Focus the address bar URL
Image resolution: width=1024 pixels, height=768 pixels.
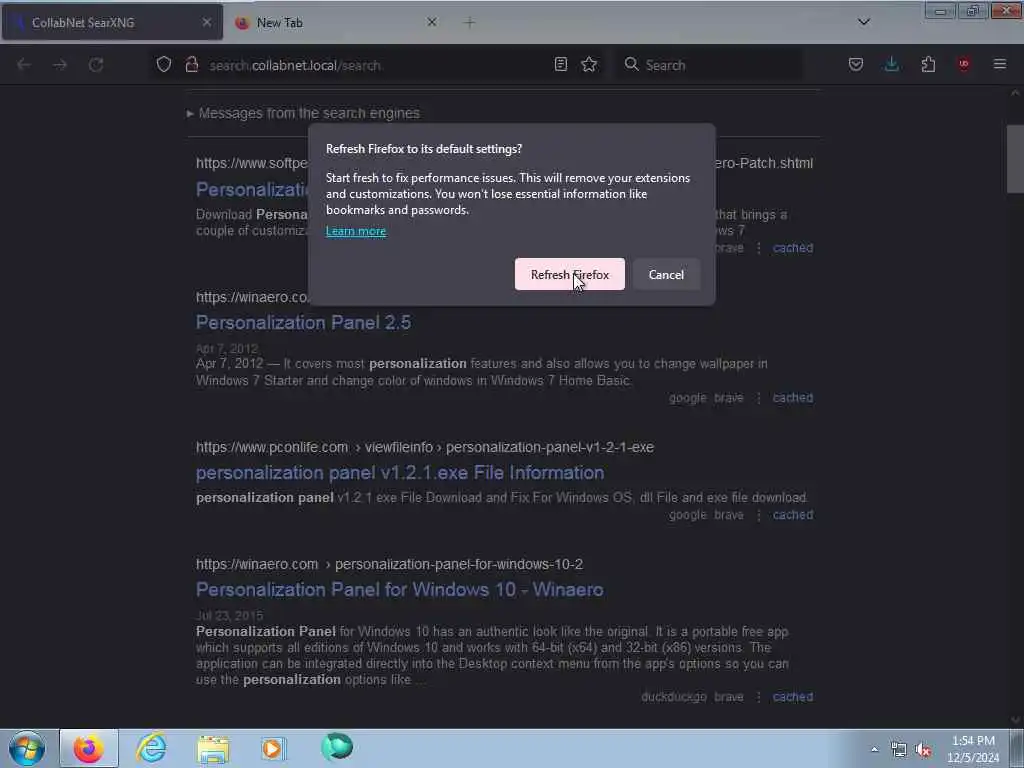coord(295,65)
